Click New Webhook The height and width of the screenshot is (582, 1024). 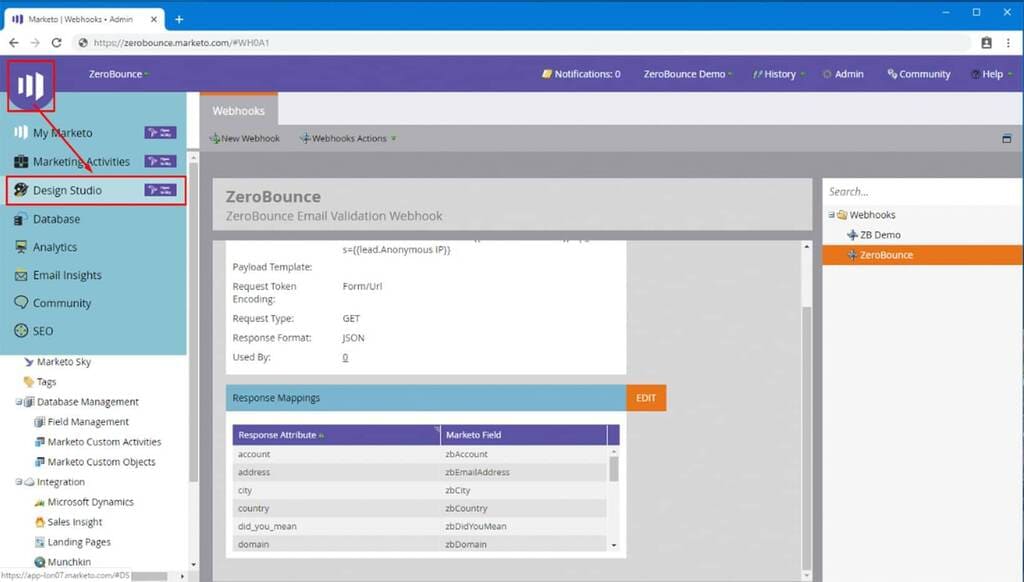[244, 138]
